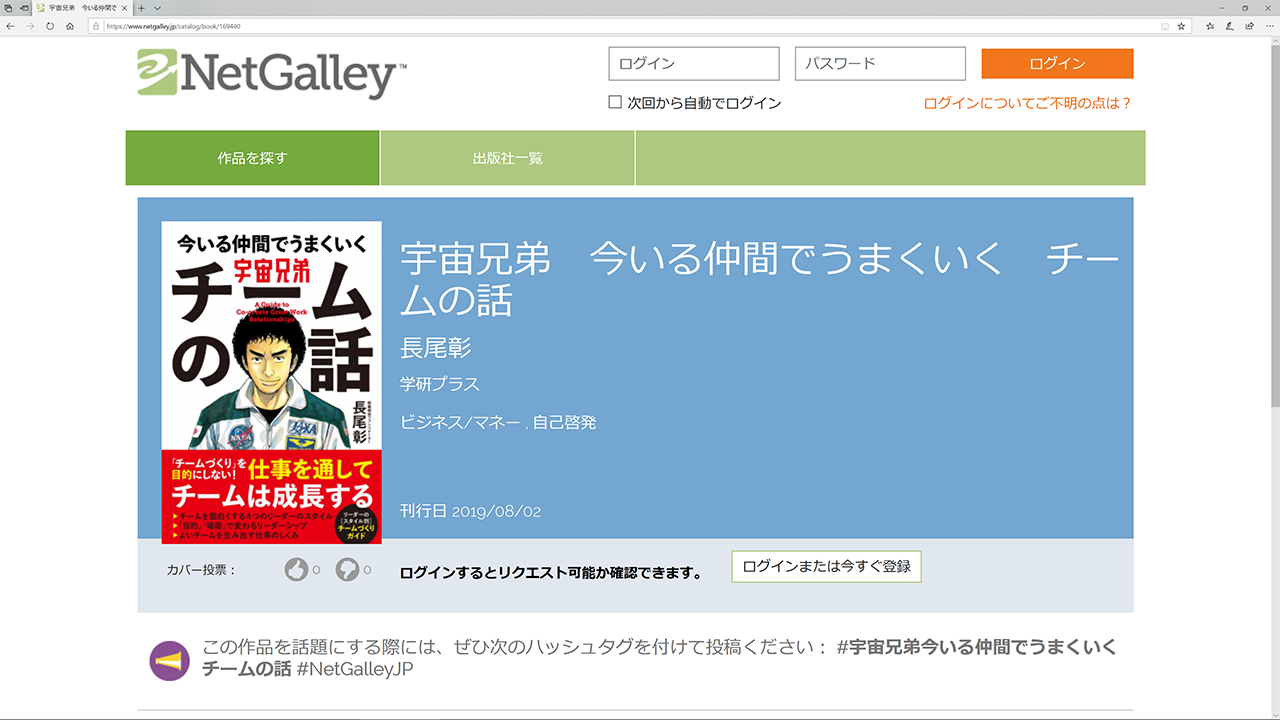Add notes with pen icon

(1230, 26)
